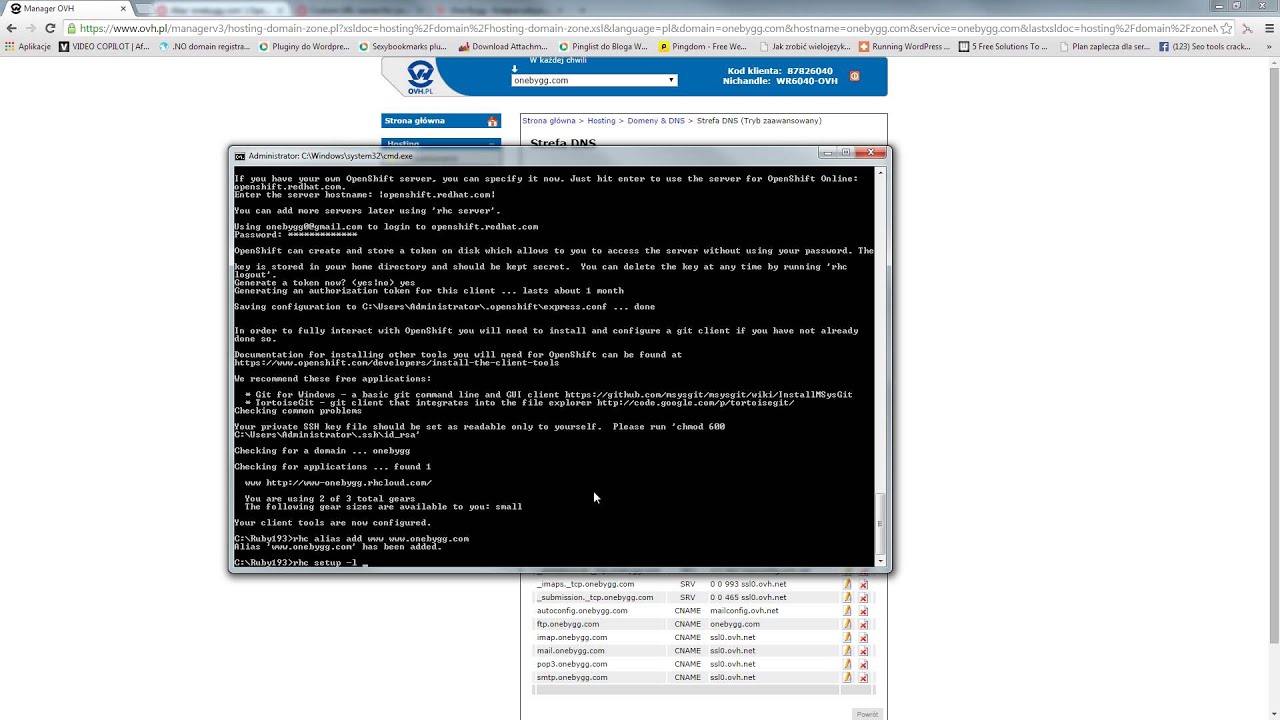Select the 'mailconfig.ovh.net' target cell
This screenshot has width=1280, height=720.
[744, 611]
